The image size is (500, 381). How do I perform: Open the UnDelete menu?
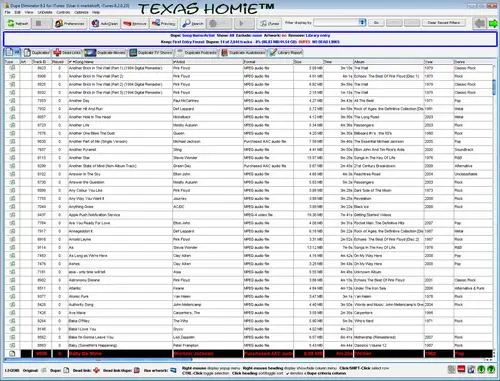45,12
